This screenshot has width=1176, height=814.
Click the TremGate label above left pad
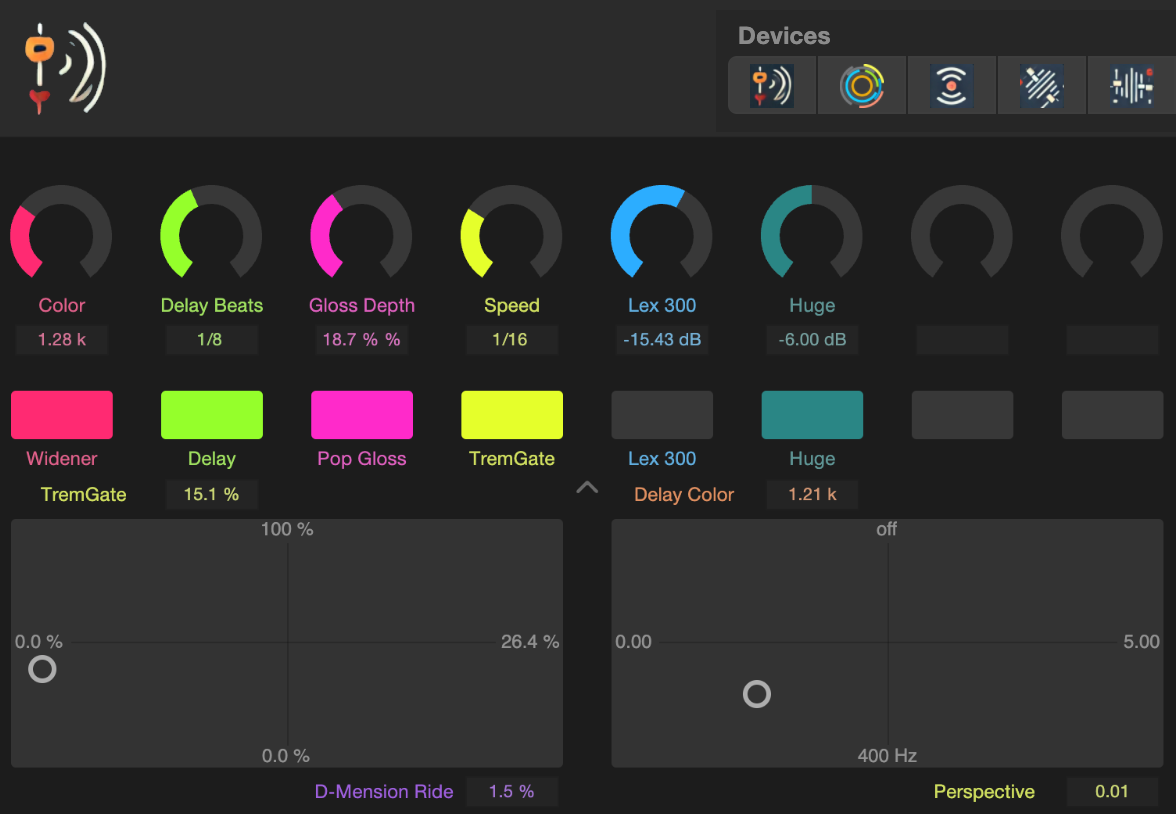point(83,494)
